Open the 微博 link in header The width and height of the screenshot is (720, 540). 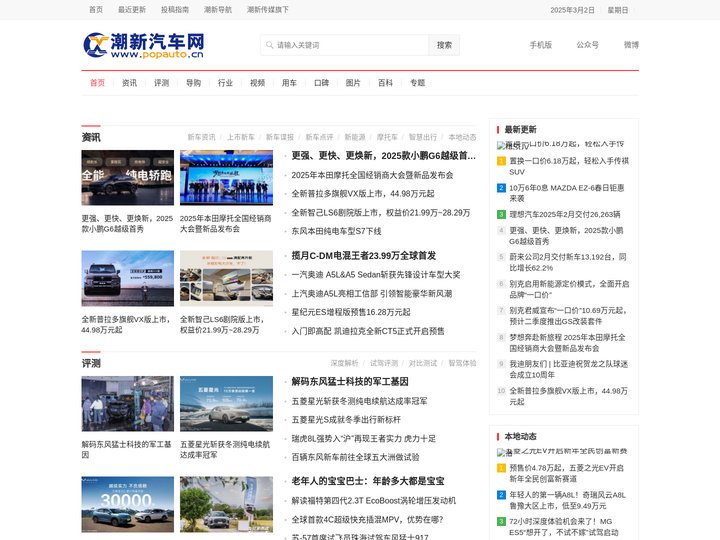click(631, 45)
